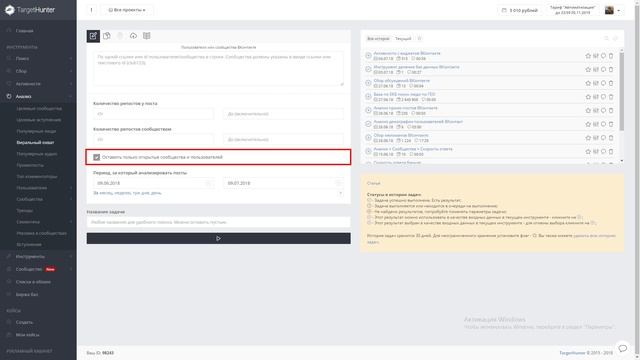Star the 'Сбор обсуждений ВКонтакте' history task
The height and width of the screenshot is (360, 640).
(588, 83)
